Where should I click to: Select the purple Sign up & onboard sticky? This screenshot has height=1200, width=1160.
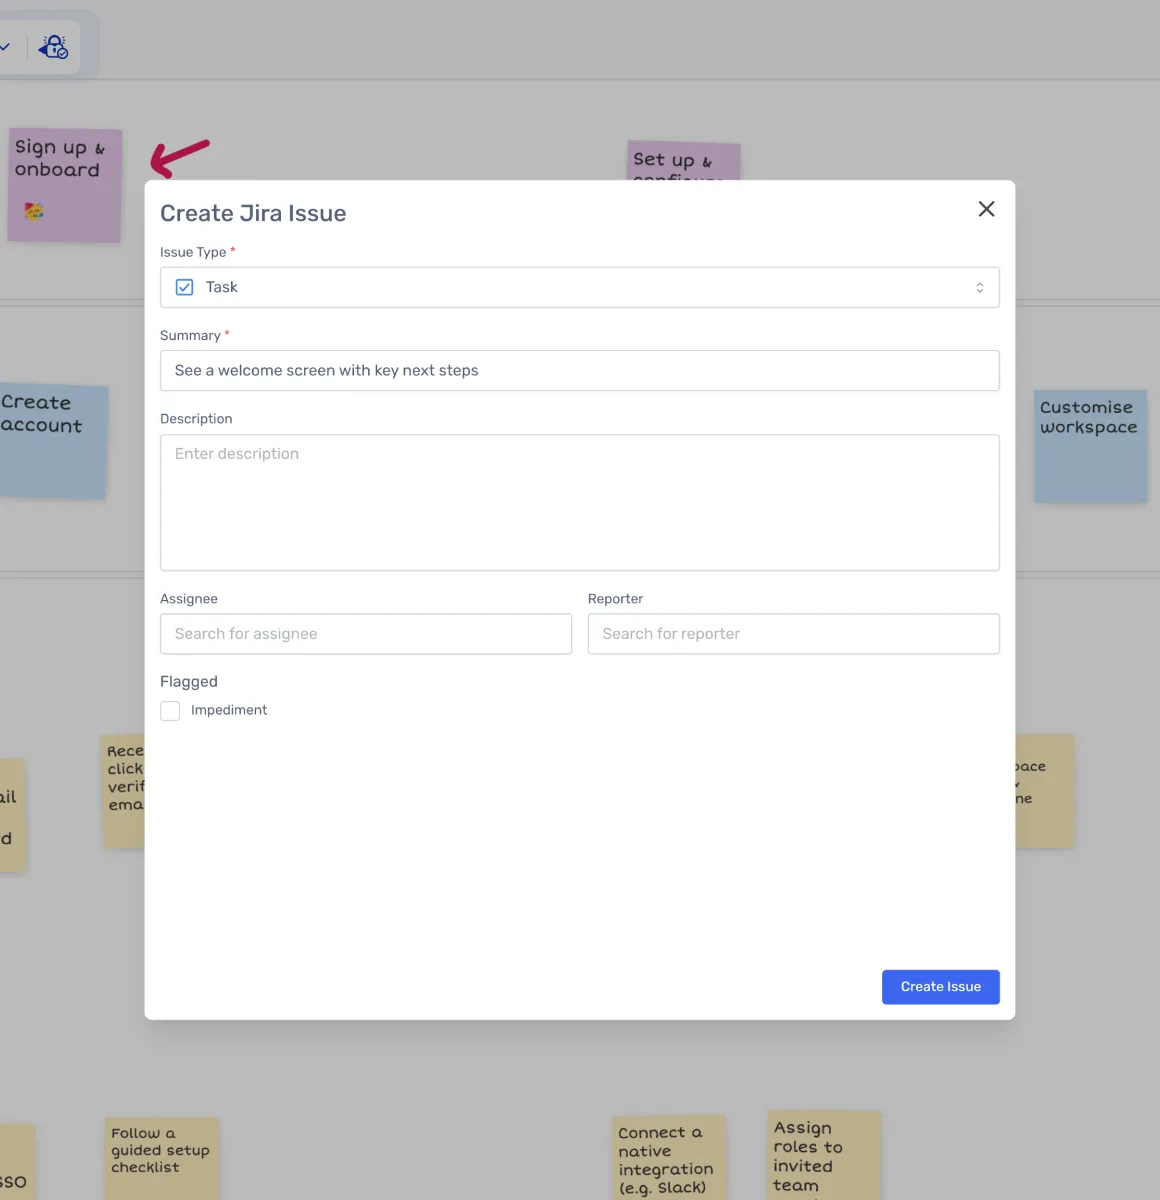coord(64,185)
